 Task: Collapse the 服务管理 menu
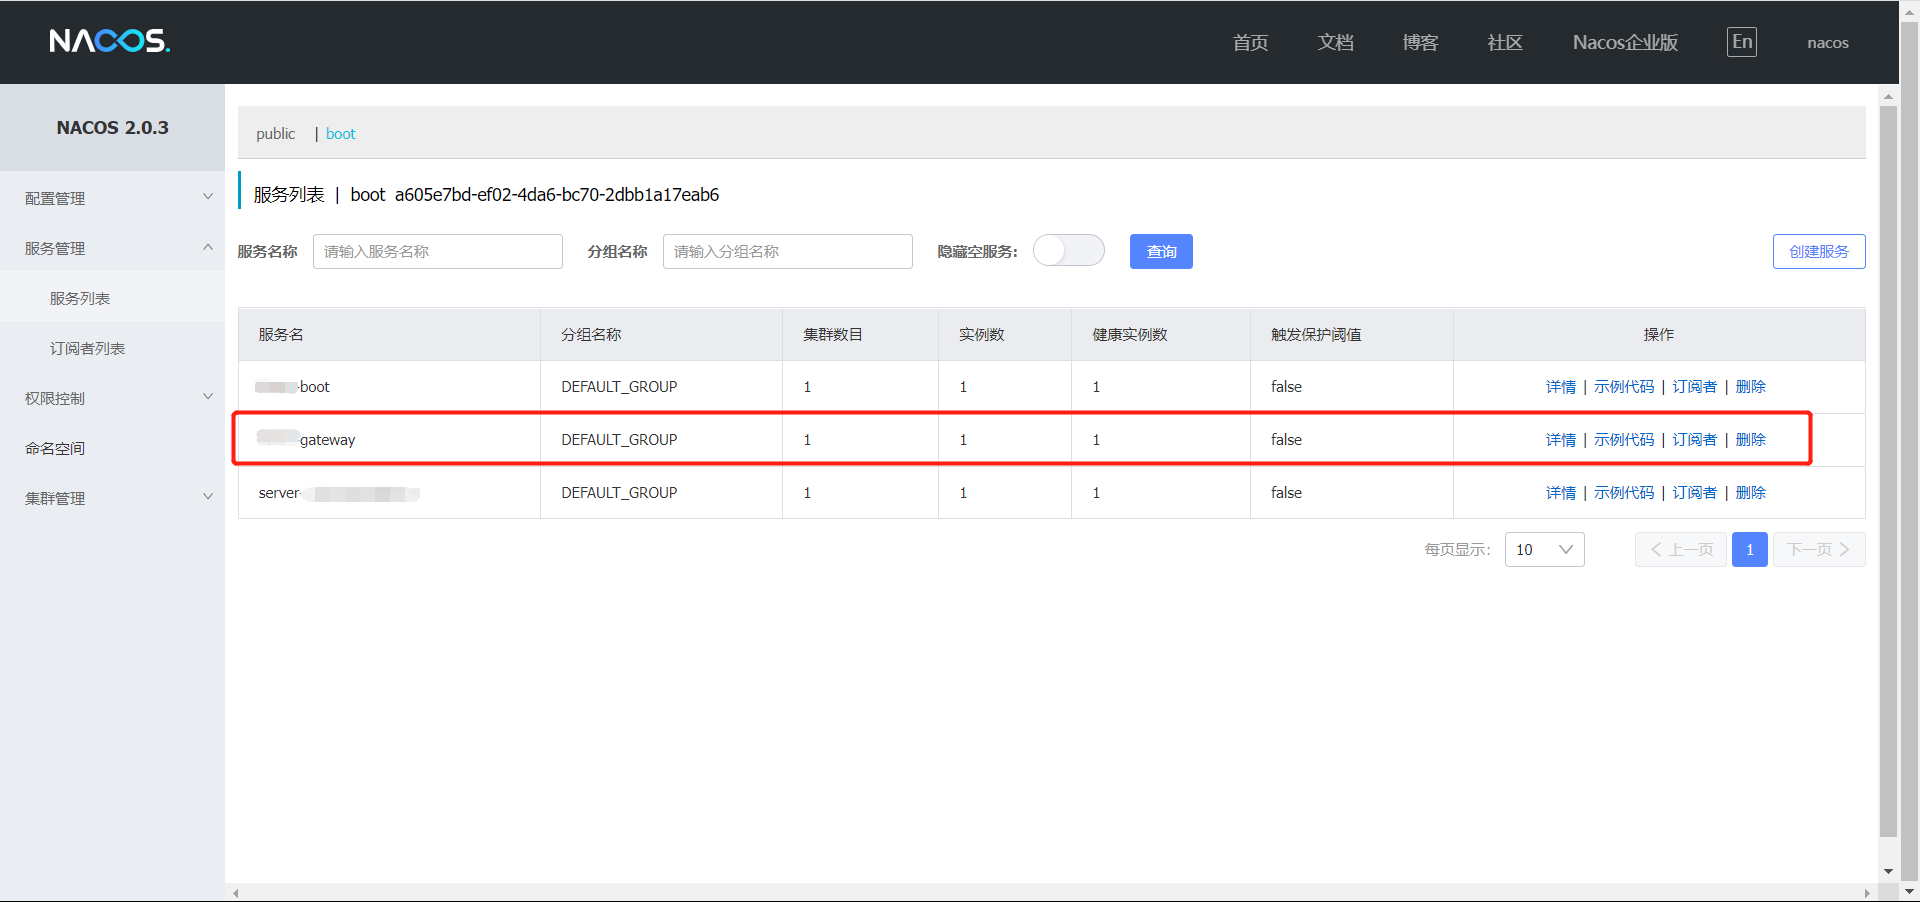[x=112, y=248]
